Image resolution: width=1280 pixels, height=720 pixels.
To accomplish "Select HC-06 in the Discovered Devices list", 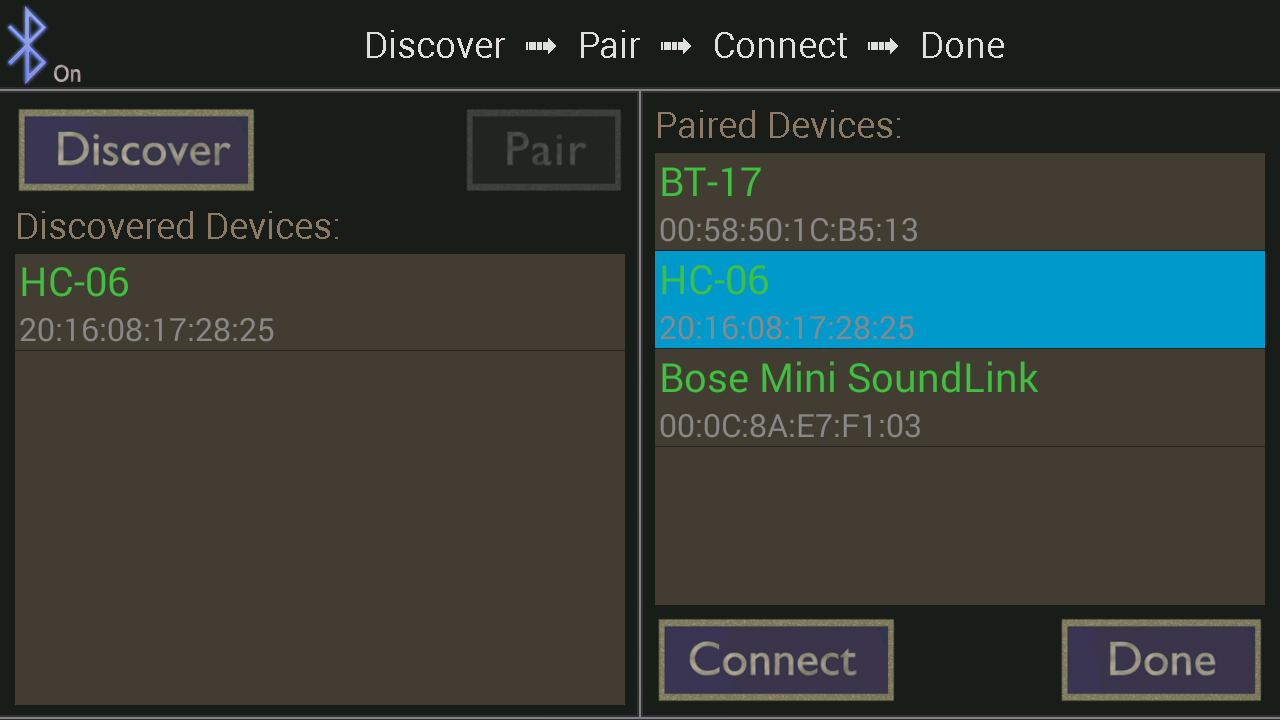I will click(x=319, y=303).
